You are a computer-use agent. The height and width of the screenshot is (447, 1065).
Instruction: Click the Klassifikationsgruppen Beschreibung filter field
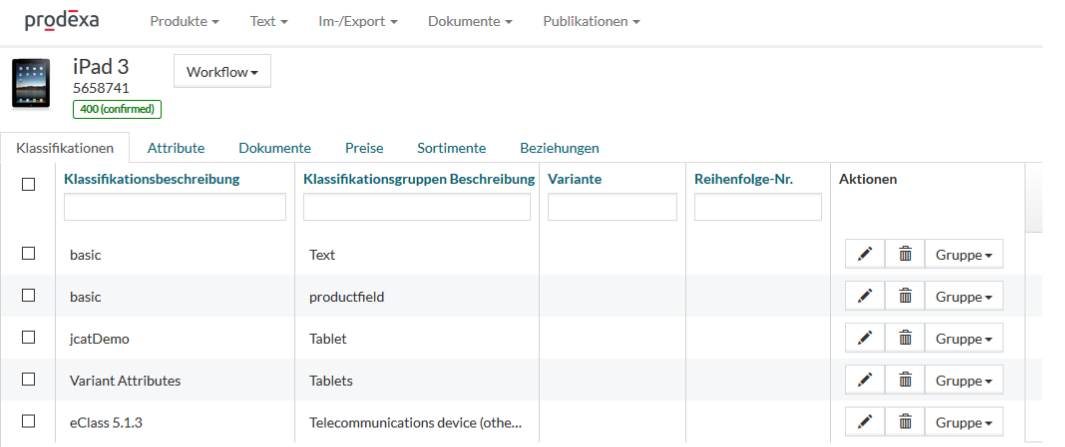(x=416, y=207)
